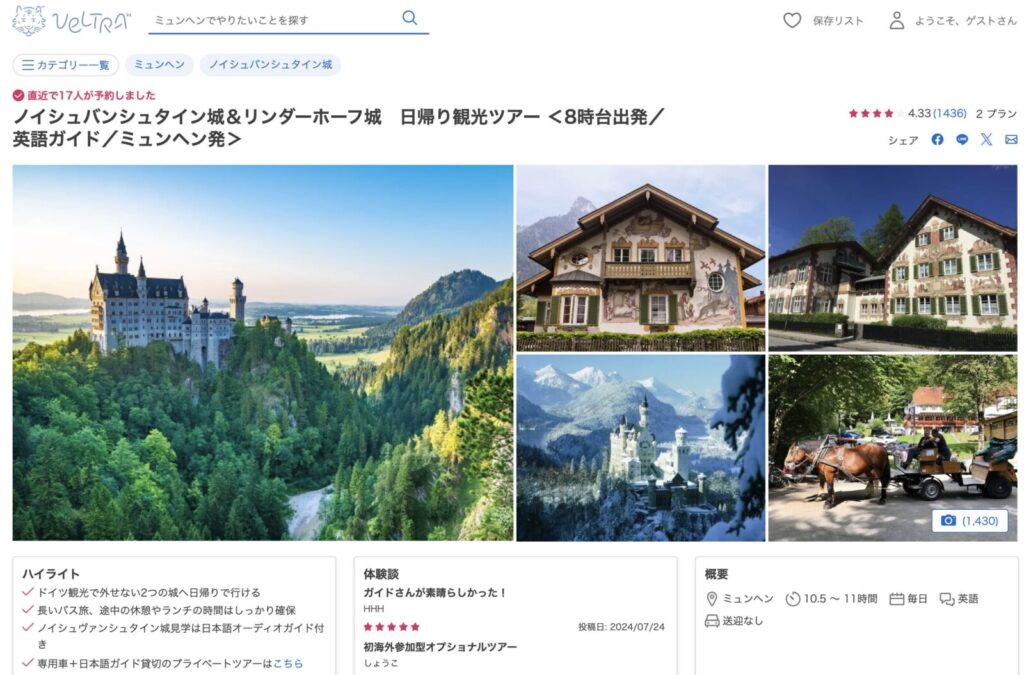Expand the カテゴリー一覧 category menu
This screenshot has width=1024, height=675.
pos(65,65)
